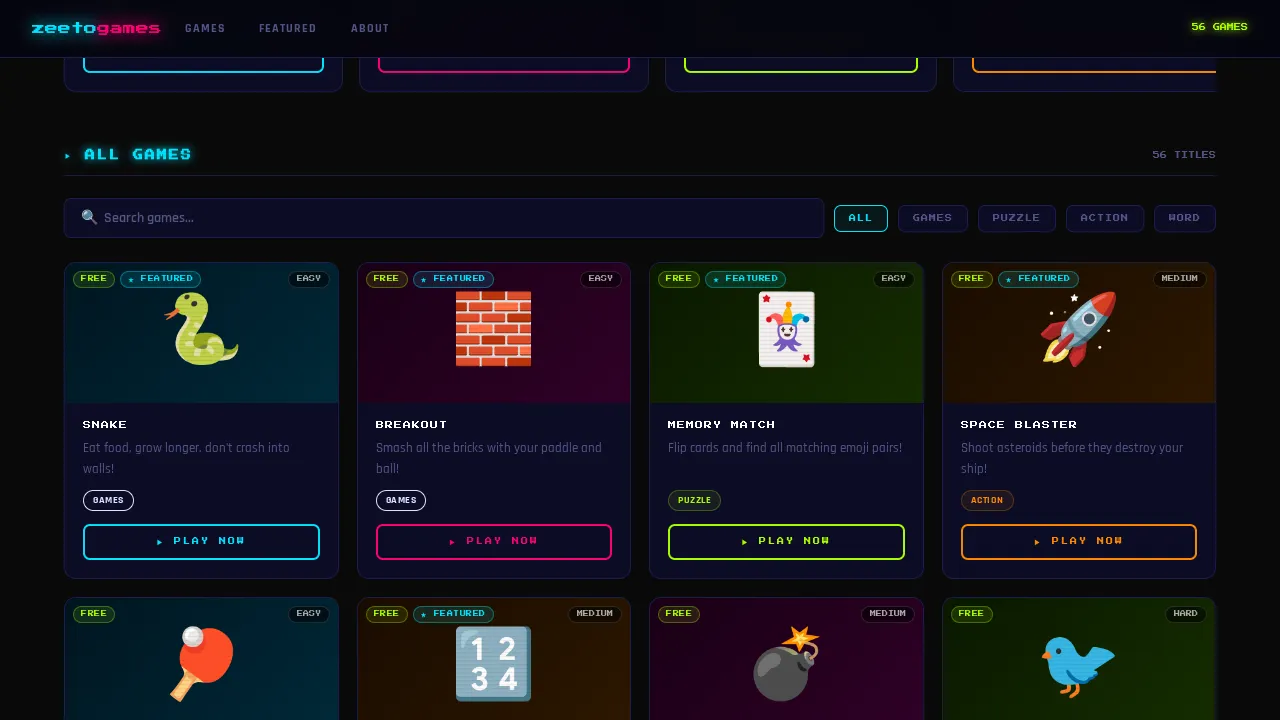The height and width of the screenshot is (720, 1280).
Task: Click the bomb game icon
Action: pos(786,664)
